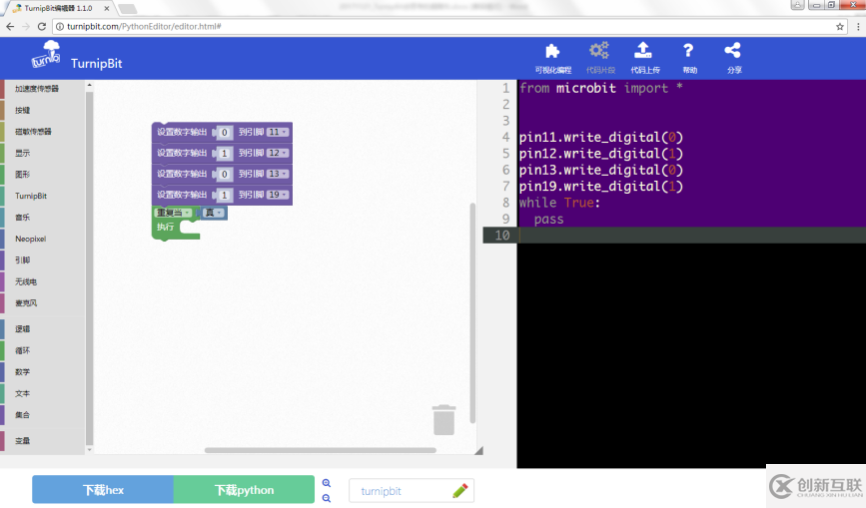Viewport: 866px width, 508px height.
Task: Click the trash can on the block workspace
Action: tap(443, 420)
